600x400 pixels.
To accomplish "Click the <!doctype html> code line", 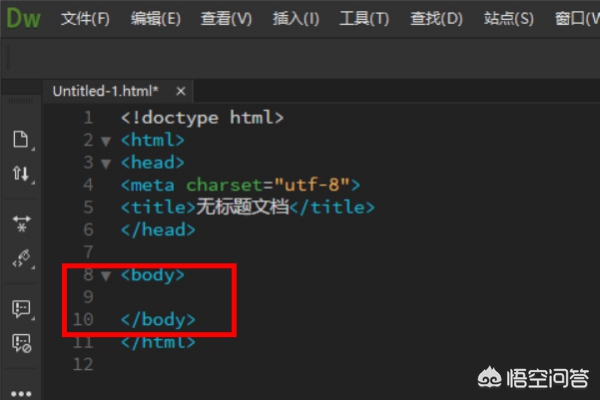I will click(202, 118).
